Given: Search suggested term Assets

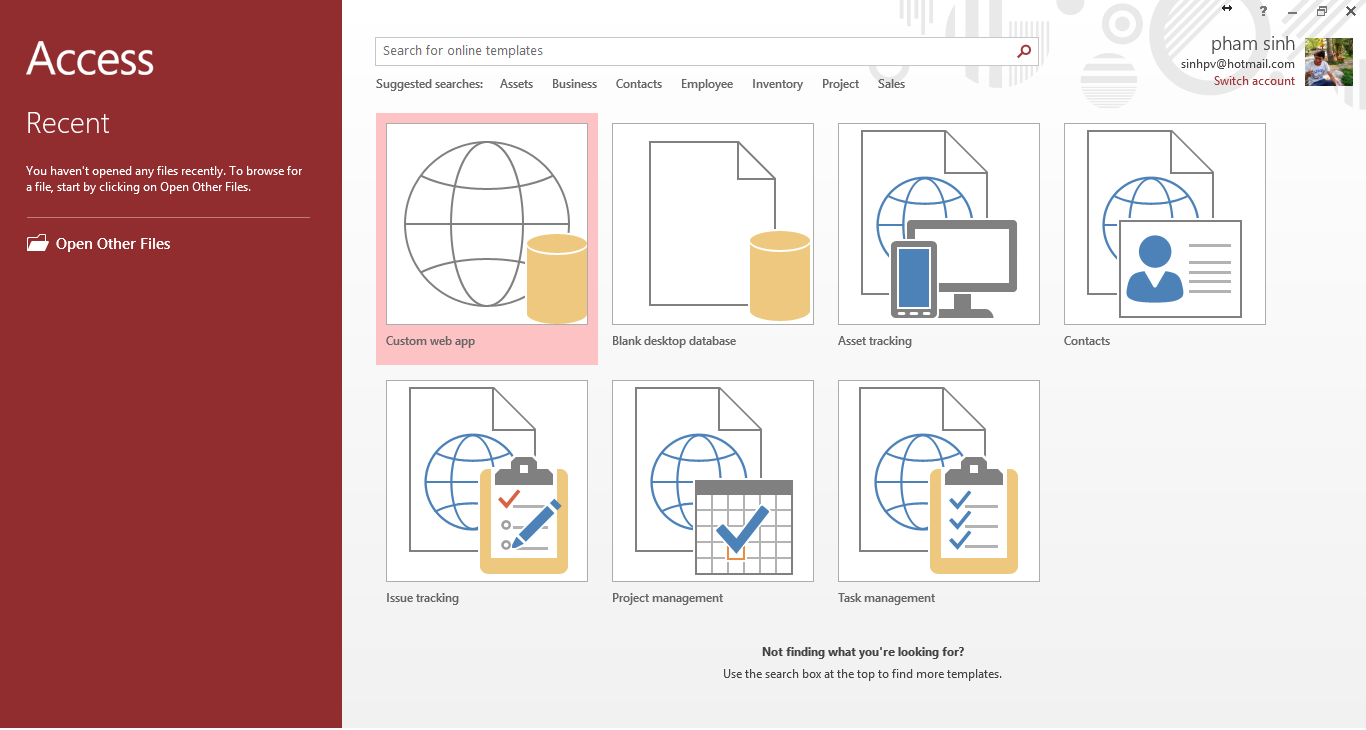Looking at the screenshot, I should 516,84.
